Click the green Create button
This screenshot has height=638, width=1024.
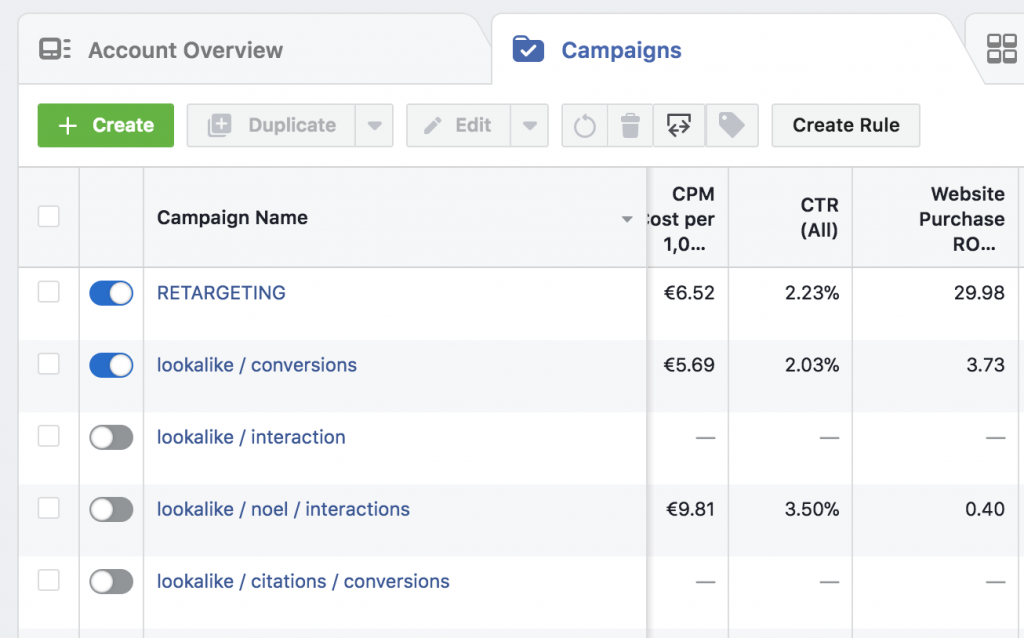coord(106,125)
